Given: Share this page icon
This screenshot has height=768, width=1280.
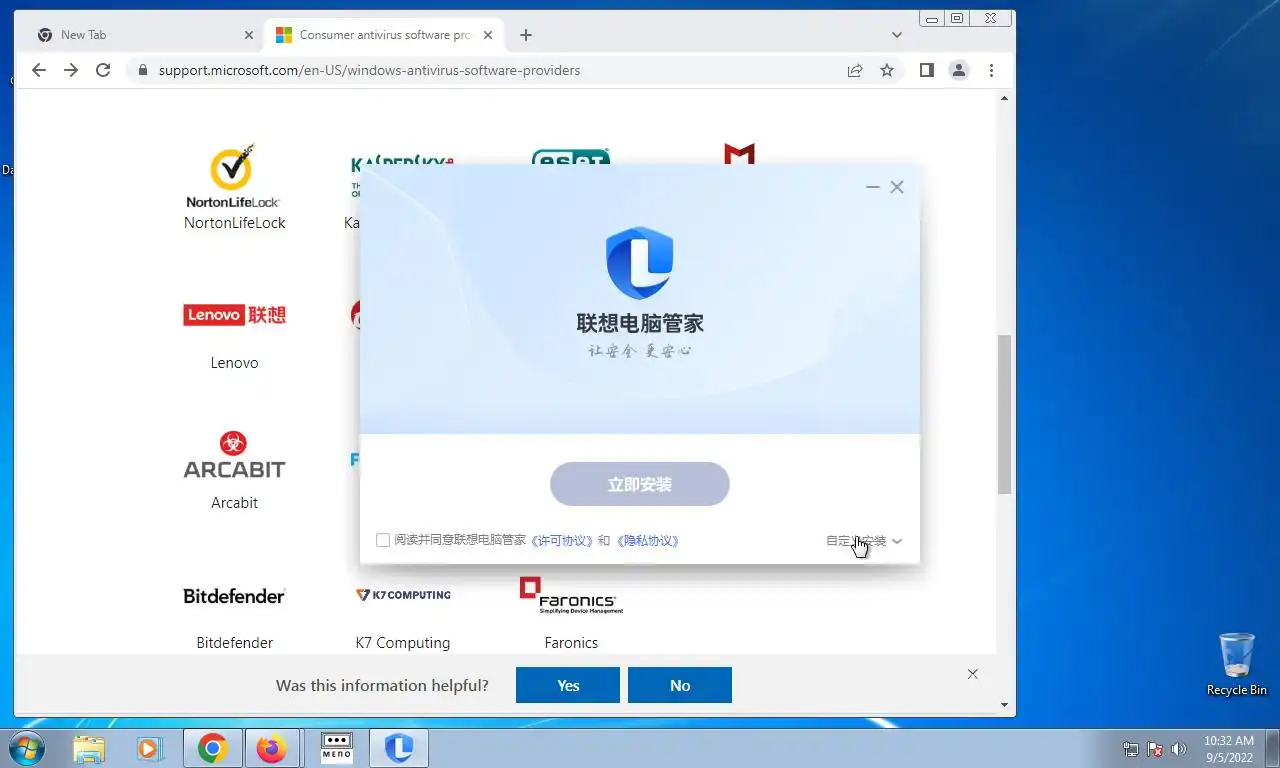Looking at the screenshot, I should 855,70.
